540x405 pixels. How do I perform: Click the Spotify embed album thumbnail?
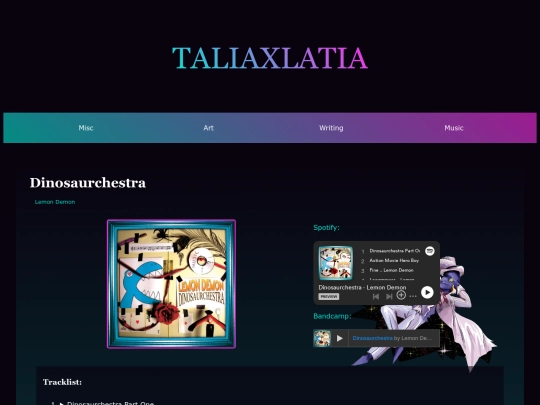click(335, 263)
